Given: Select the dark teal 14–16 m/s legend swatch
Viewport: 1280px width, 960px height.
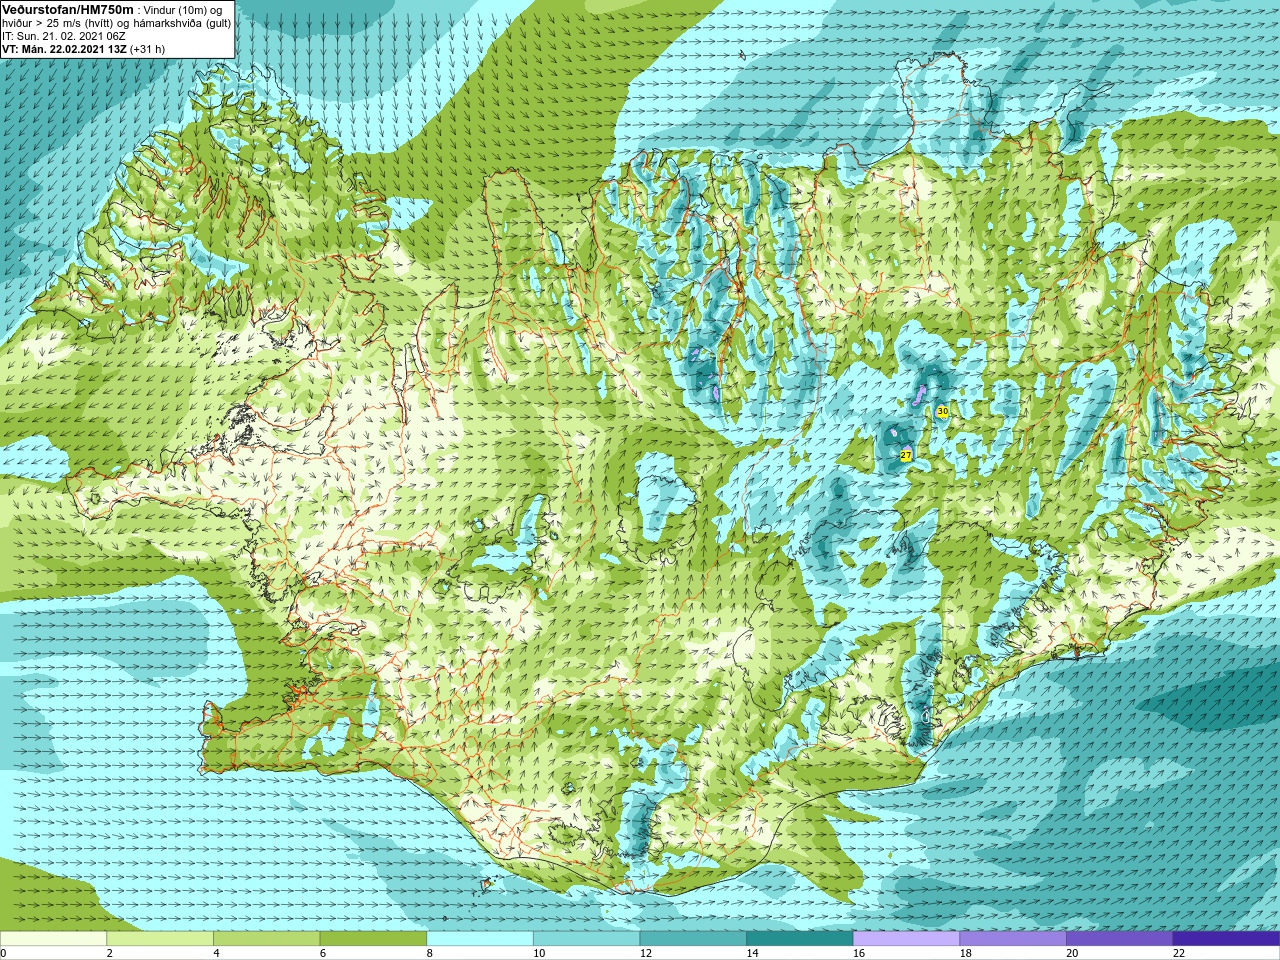Looking at the screenshot, I should (800, 939).
